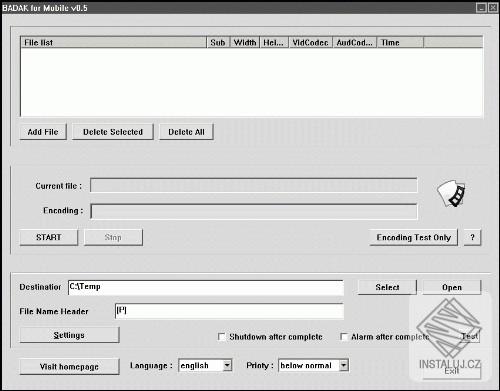Click the film strip logo icon

451,194
